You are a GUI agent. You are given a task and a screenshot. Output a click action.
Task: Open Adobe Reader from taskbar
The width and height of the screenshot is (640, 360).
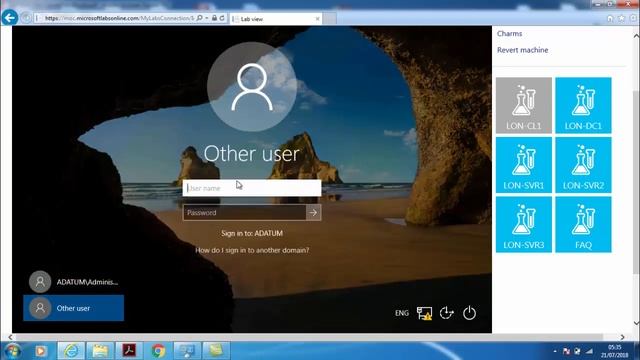(129, 351)
